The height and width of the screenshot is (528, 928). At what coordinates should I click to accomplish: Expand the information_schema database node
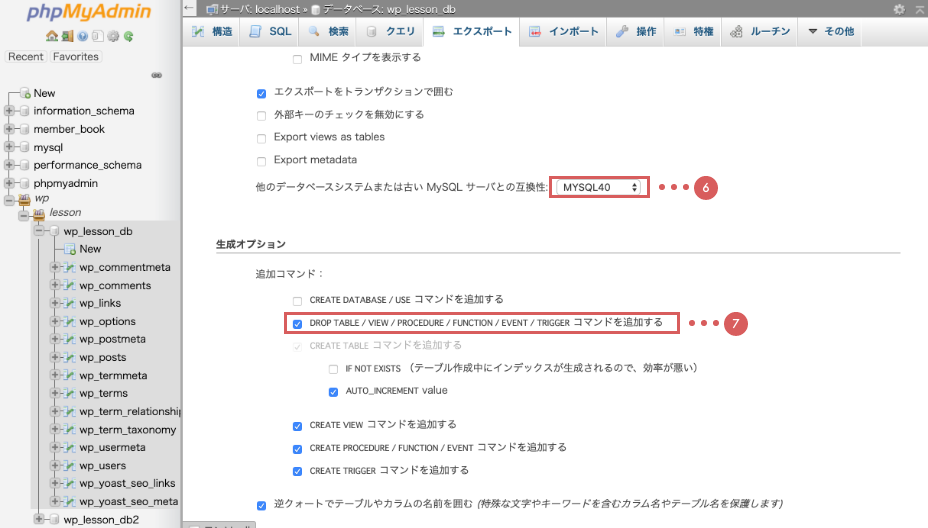coord(10,111)
